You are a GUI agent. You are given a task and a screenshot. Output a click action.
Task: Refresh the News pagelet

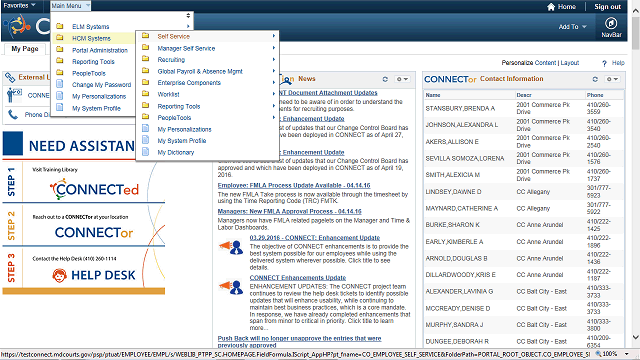385,79
